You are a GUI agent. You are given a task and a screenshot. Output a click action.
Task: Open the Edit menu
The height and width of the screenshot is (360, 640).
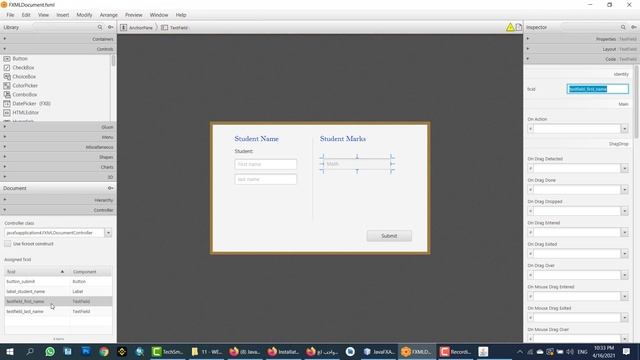[x=26, y=15]
